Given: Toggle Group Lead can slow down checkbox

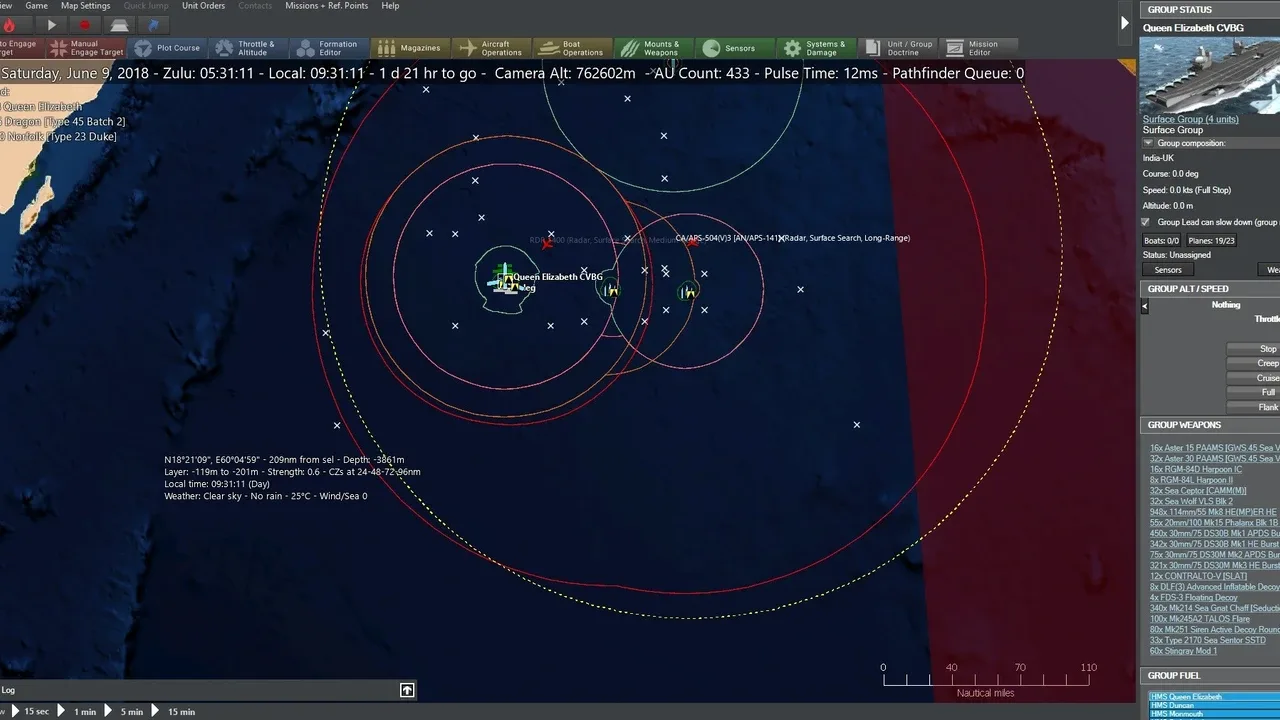Looking at the screenshot, I should [x=1146, y=222].
